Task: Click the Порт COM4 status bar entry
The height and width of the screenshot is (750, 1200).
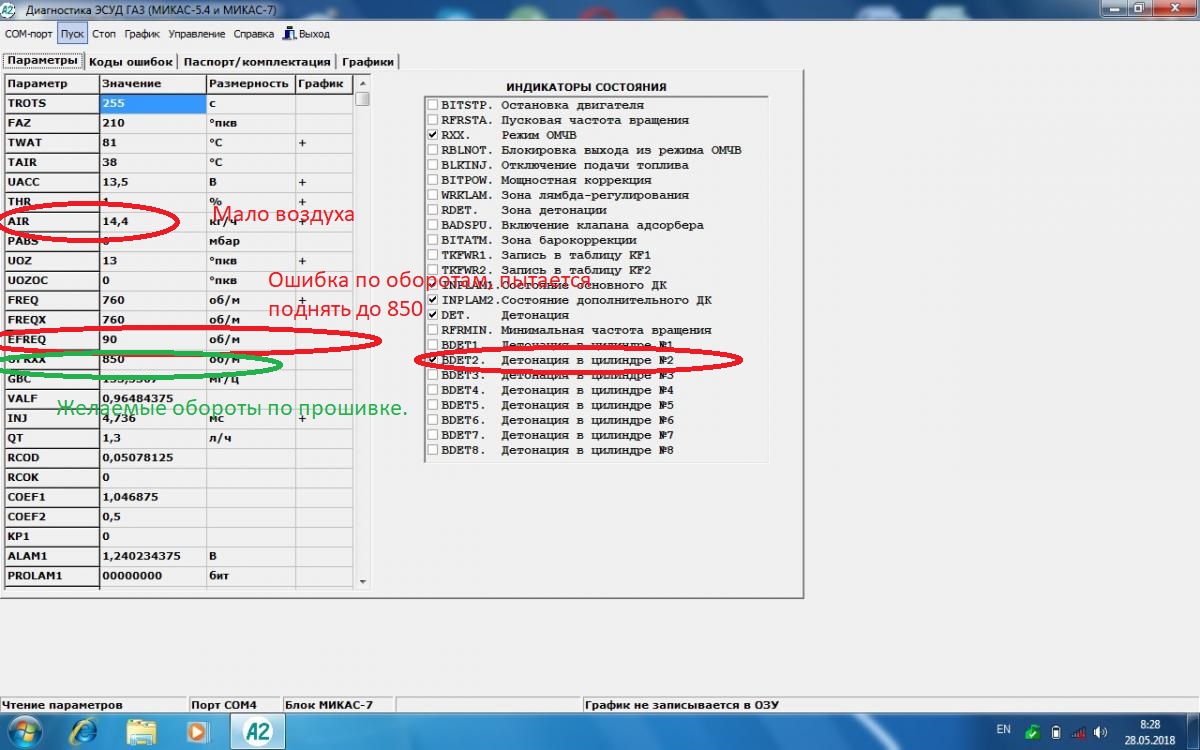Action: (235, 705)
